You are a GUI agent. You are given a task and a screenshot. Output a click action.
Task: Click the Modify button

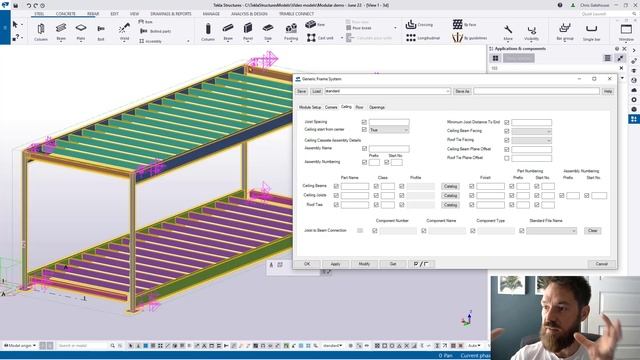(364, 264)
